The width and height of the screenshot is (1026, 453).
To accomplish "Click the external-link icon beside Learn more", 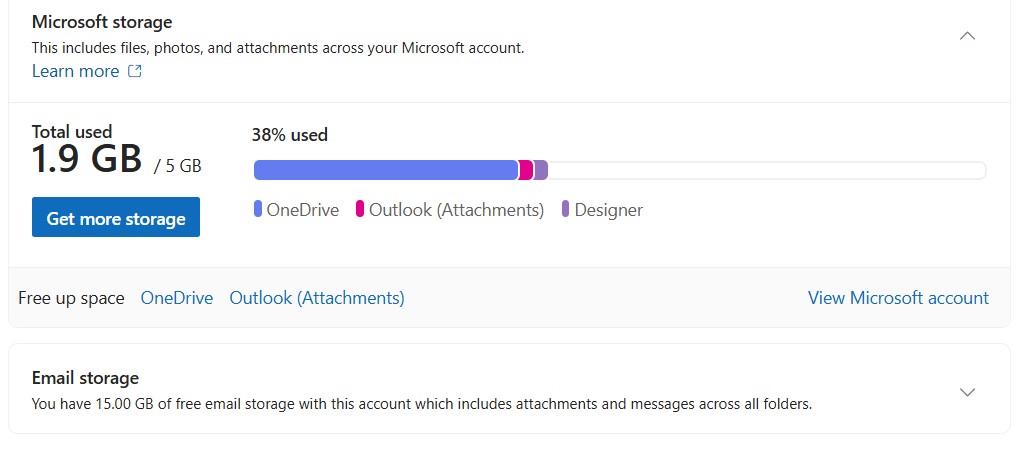I will point(135,71).
